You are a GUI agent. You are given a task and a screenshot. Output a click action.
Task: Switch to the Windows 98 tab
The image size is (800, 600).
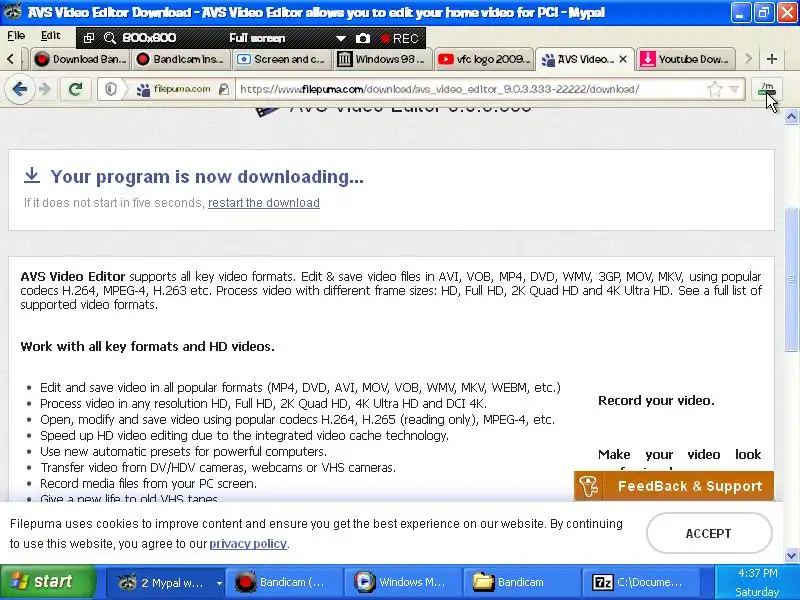(383, 59)
